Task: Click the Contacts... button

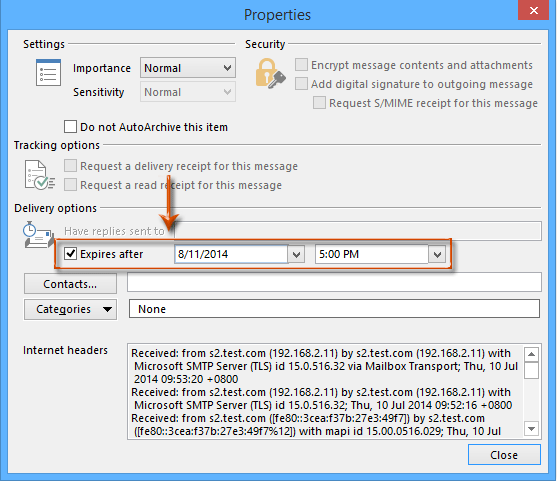Action: pyautogui.click(x=70, y=283)
